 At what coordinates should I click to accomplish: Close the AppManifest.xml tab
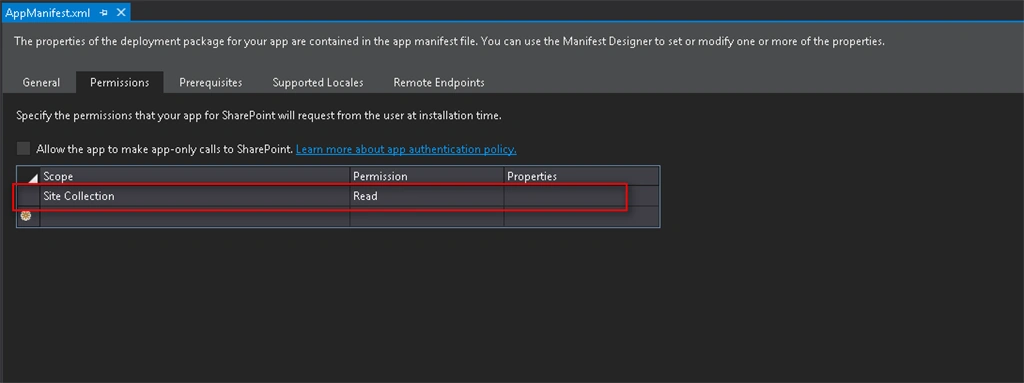tap(121, 12)
